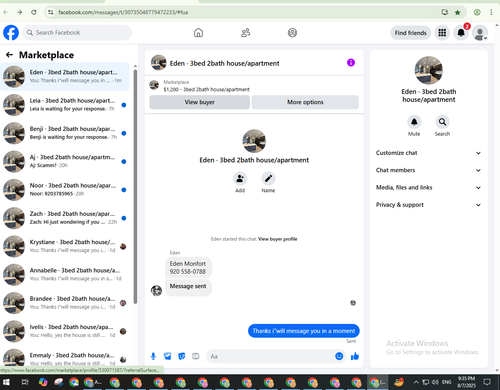Viewport: 500px width, 390px height.
Task: Open Krystiane conversation in the list
Action: [65, 246]
